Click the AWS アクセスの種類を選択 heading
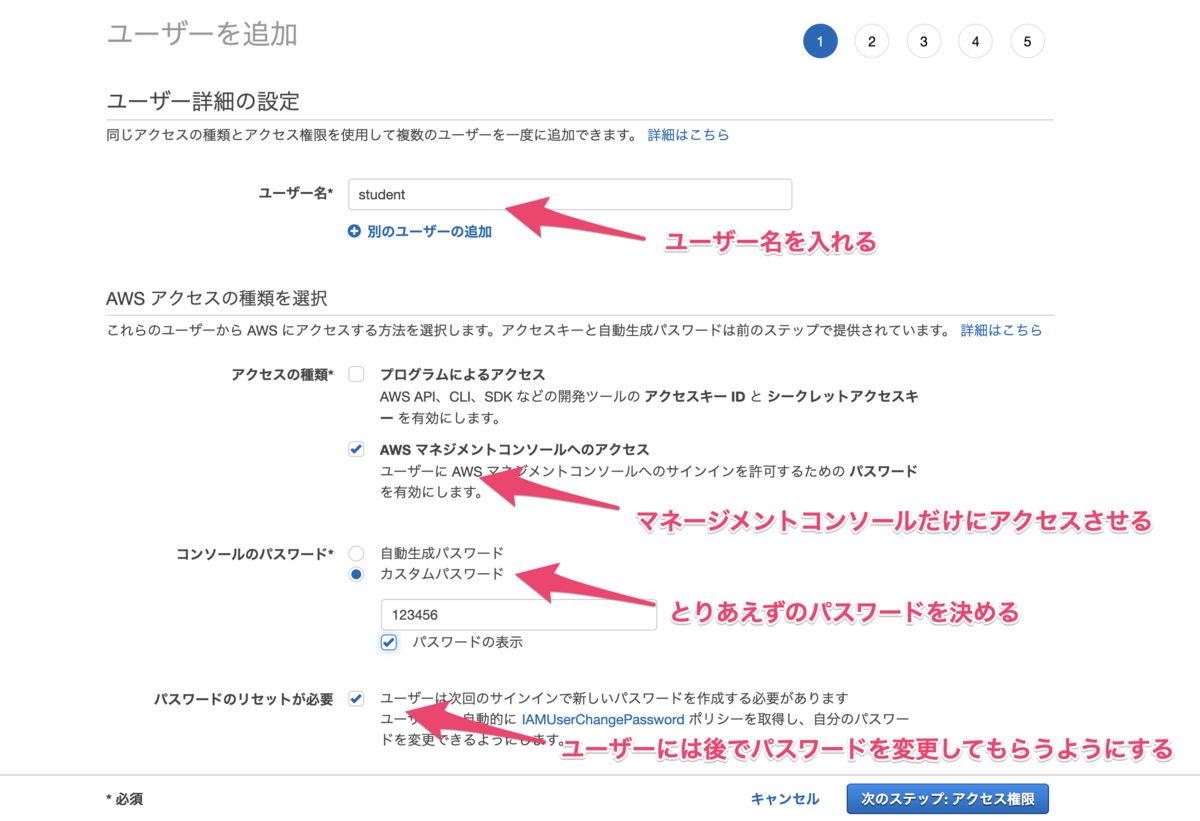 coord(217,298)
